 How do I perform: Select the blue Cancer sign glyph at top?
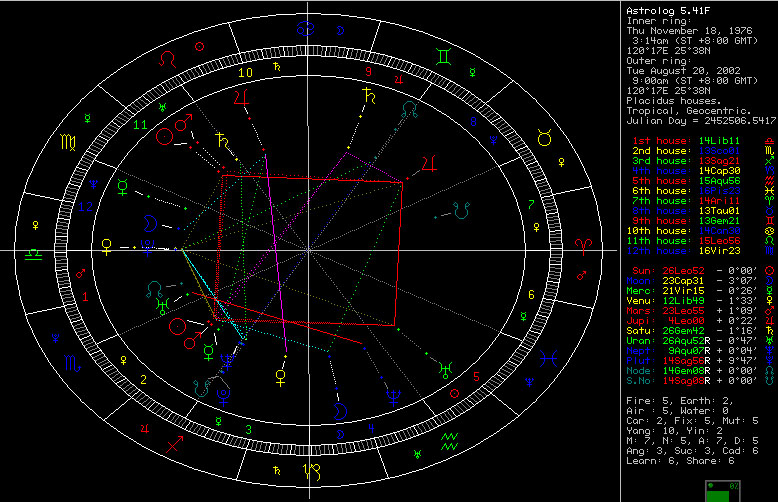pos(345,30)
